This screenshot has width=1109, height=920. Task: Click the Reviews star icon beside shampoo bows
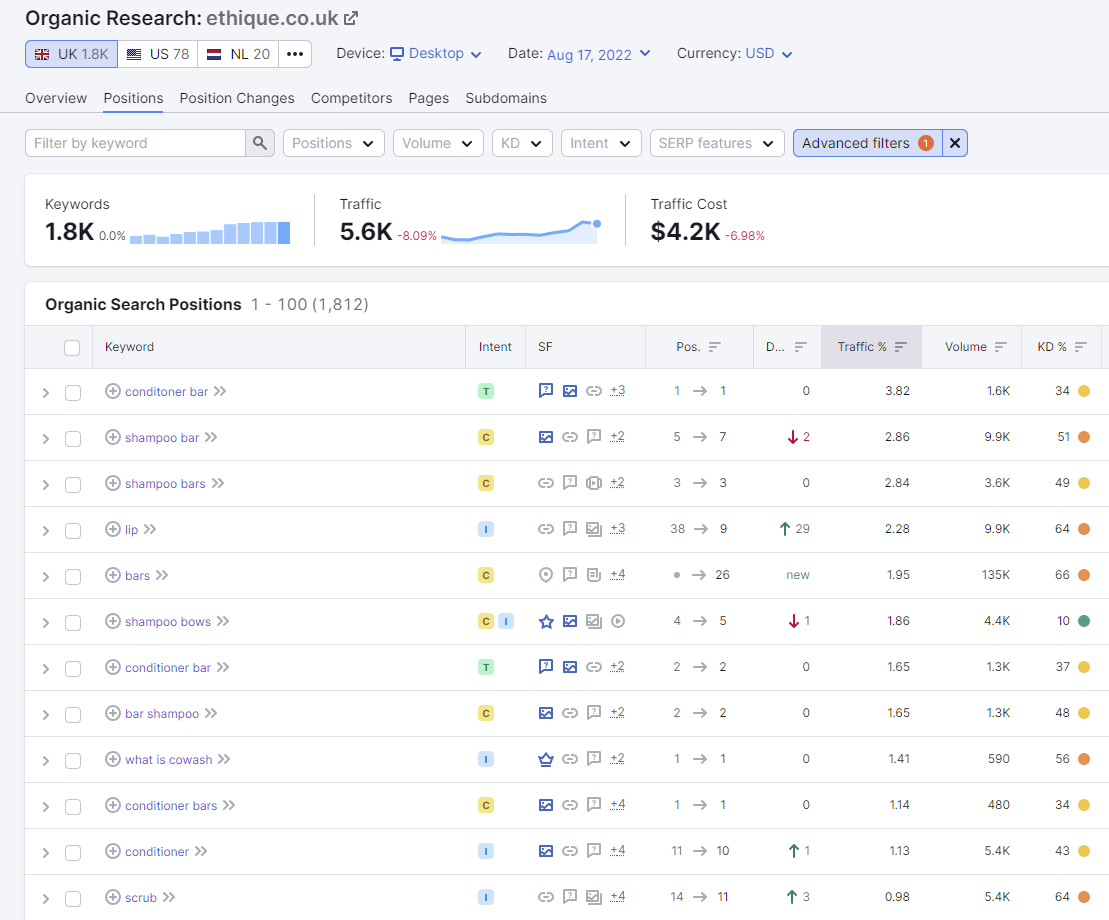click(x=546, y=621)
